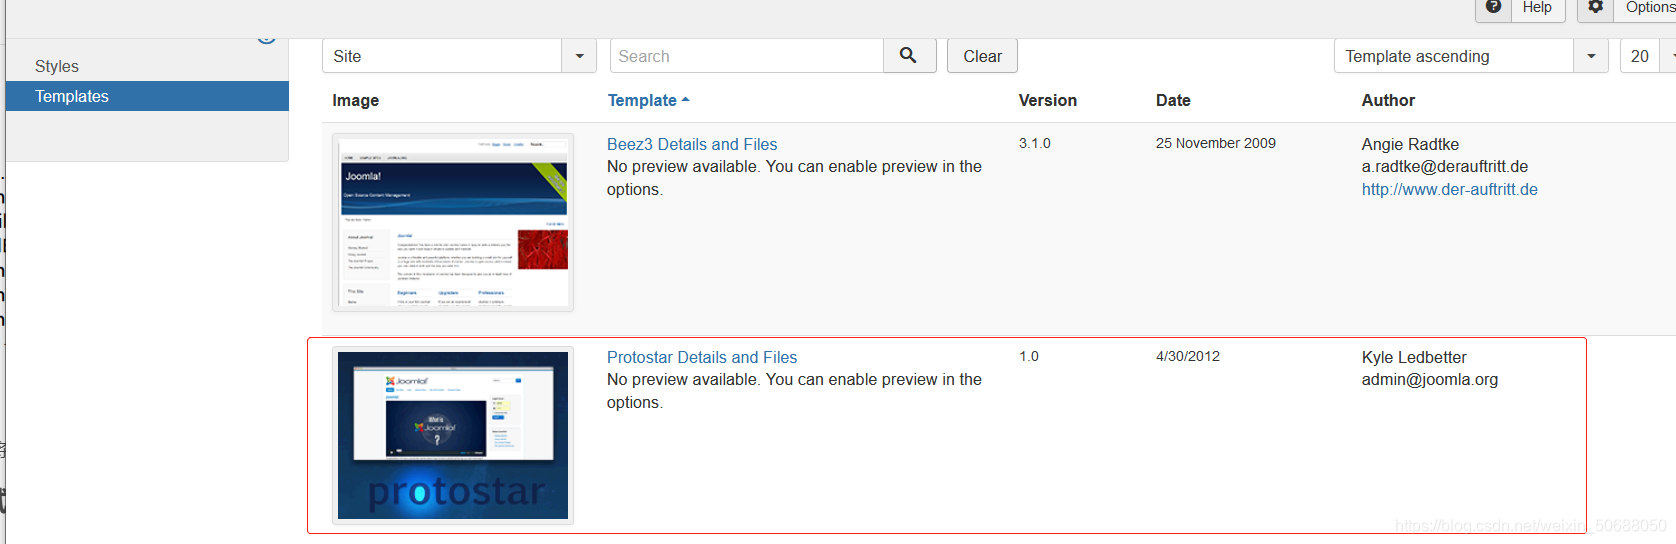
Task: Open the list limit 20 dropdown
Action: pyautogui.click(x=1648, y=56)
